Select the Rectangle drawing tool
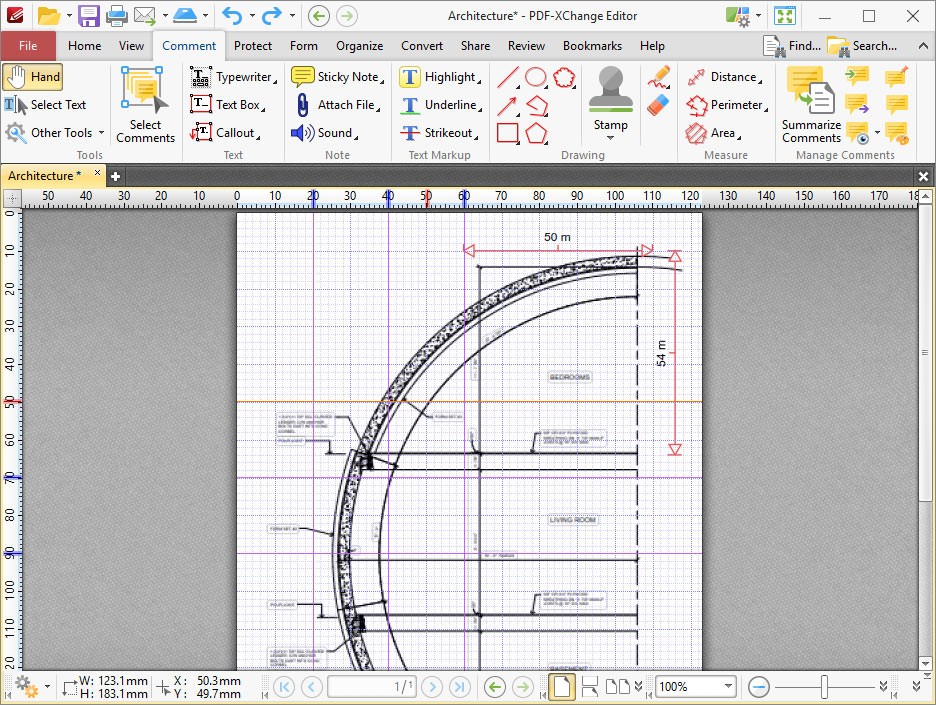This screenshot has width=936, height=705. tap(507, 133)
